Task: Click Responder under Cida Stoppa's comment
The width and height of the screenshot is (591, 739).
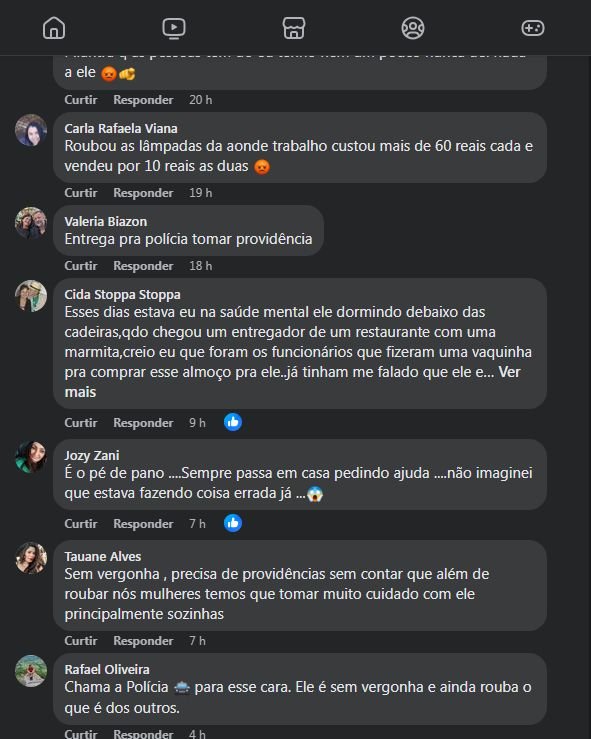Action: [x=143, y=423]
